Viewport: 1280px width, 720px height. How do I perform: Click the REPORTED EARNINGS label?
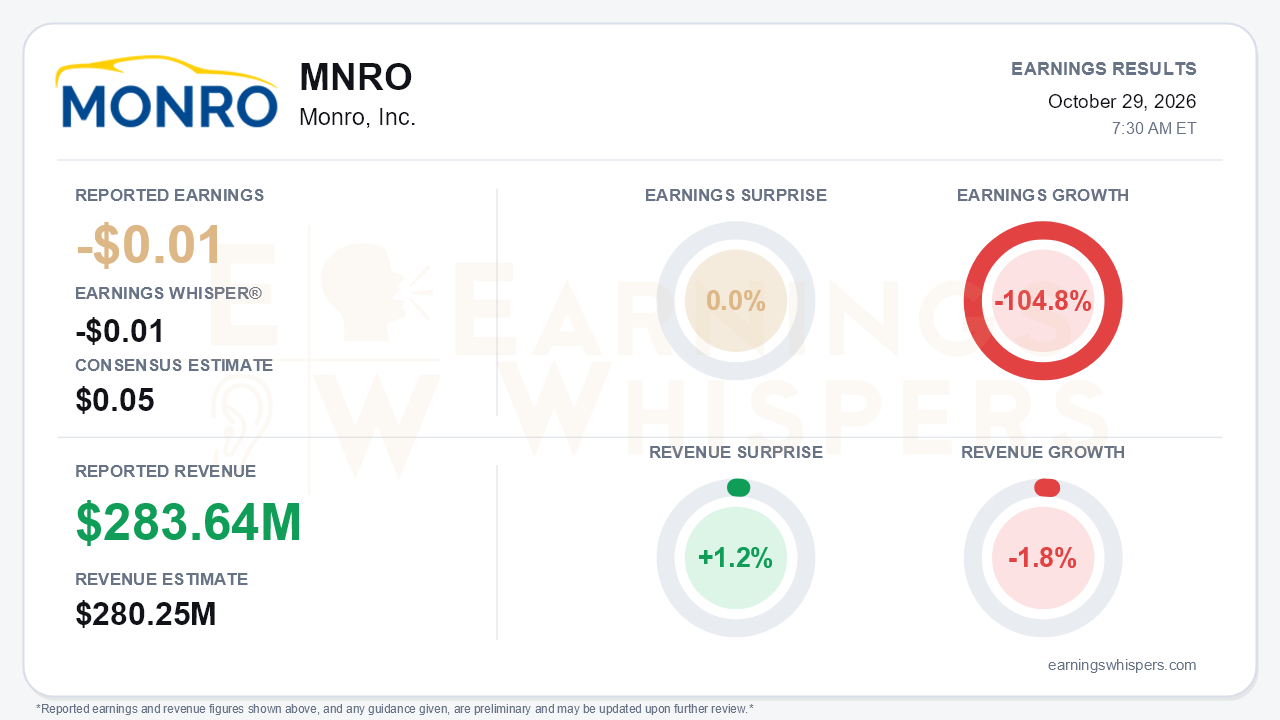170,195
